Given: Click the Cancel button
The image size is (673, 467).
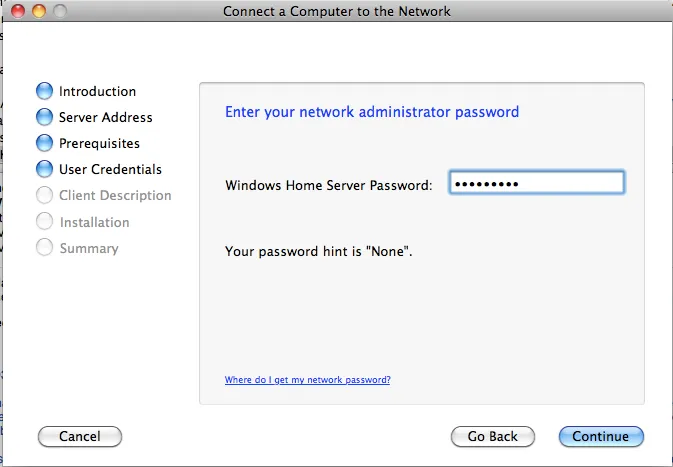Looking at the screenshot, I should pyautogui.click(x=80, y=437).
